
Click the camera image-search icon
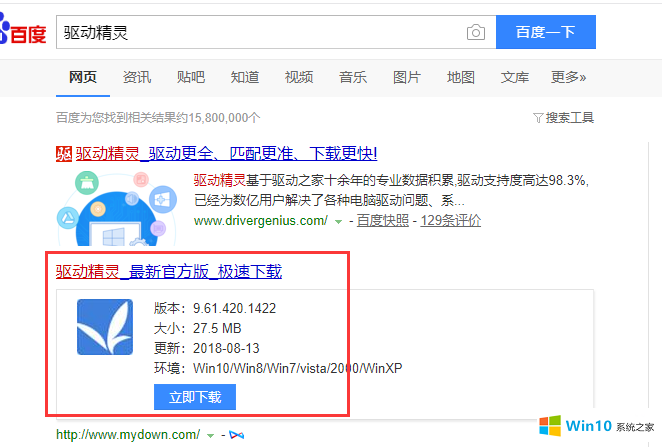(475, 32)
